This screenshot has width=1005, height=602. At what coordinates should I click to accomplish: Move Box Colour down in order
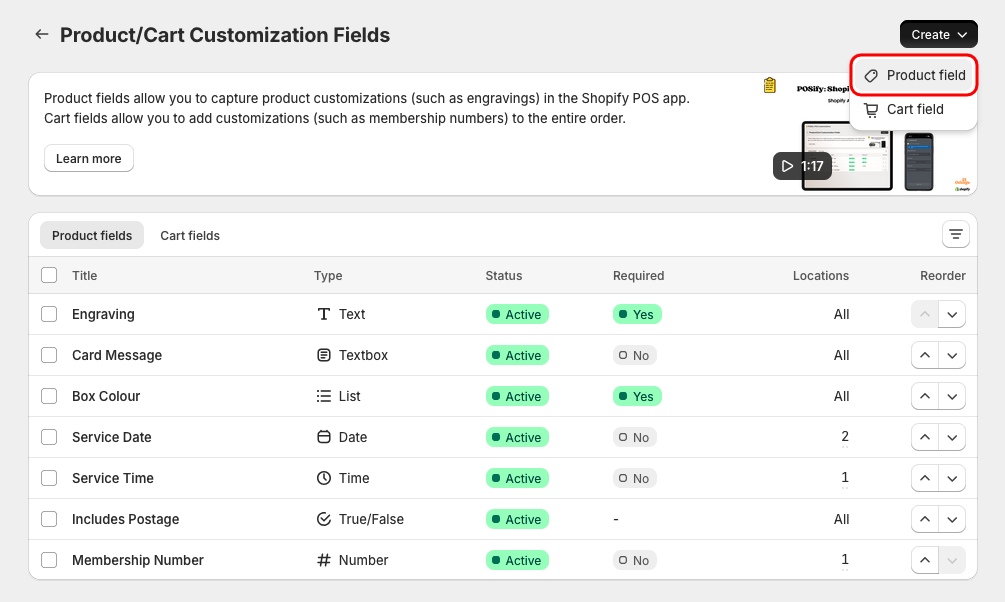(952, 396)
